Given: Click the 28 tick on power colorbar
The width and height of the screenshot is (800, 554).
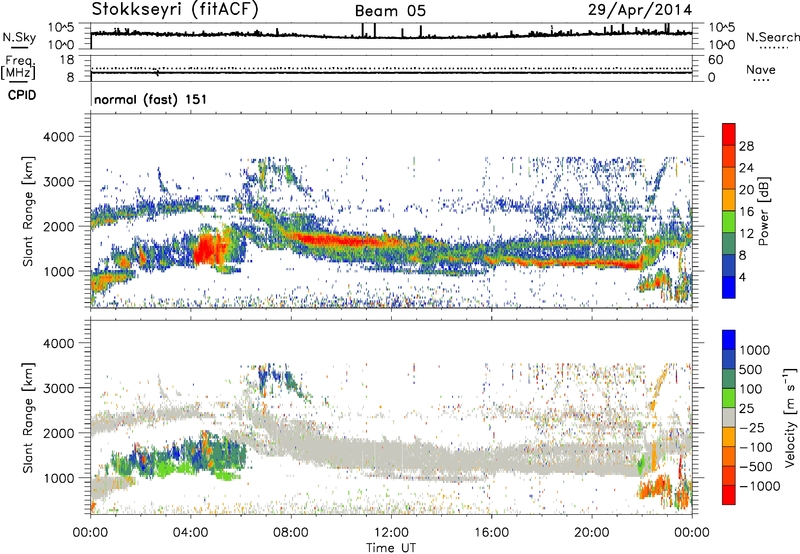Looking at the screenshot, I should point(746,146).
